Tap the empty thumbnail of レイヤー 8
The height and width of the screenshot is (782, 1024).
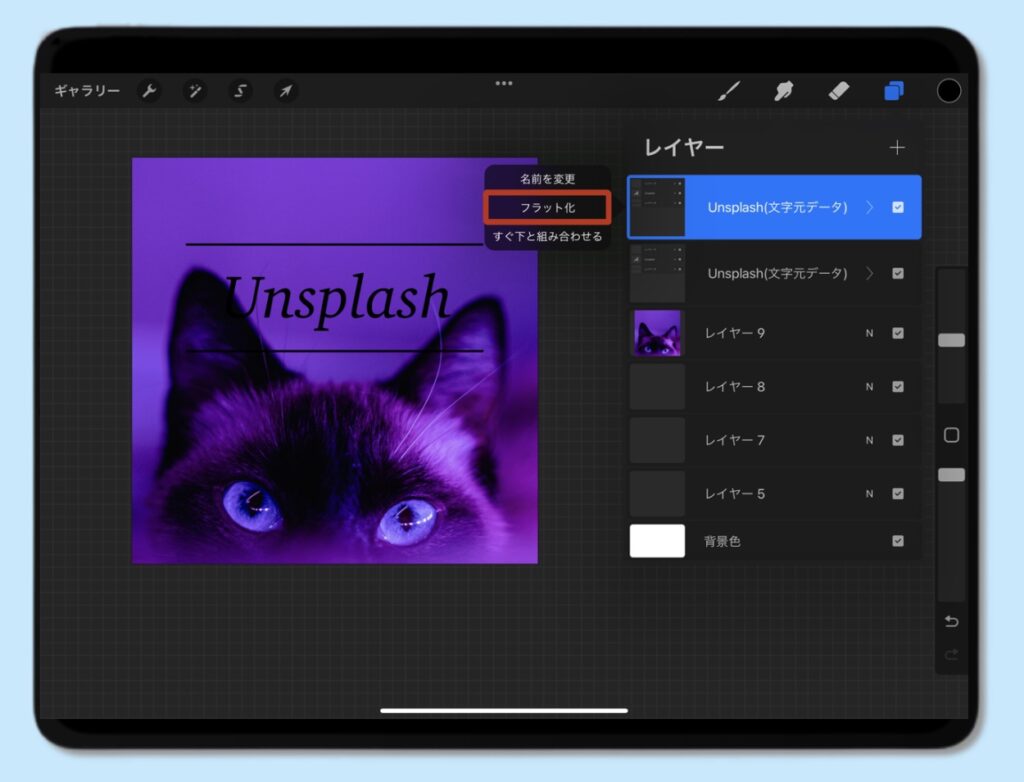tap(657, 387)
